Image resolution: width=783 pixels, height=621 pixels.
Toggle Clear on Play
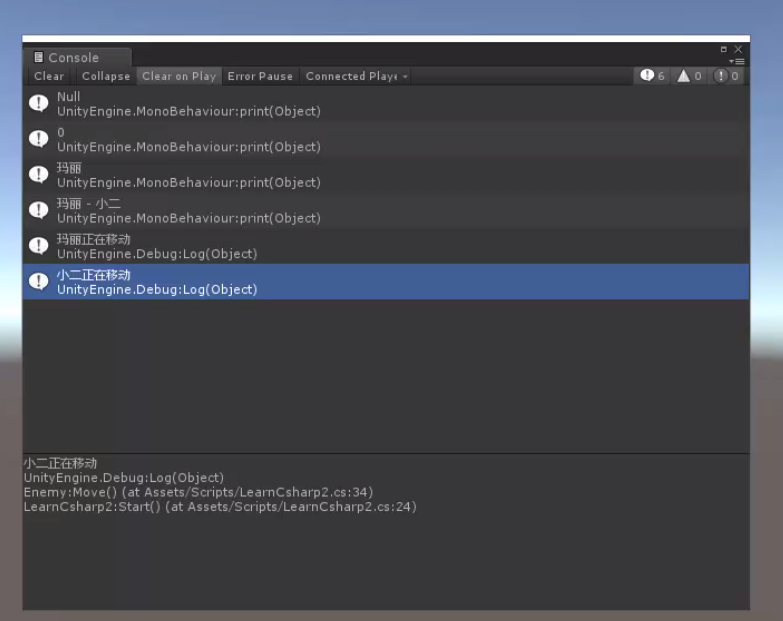pos(179,76)
